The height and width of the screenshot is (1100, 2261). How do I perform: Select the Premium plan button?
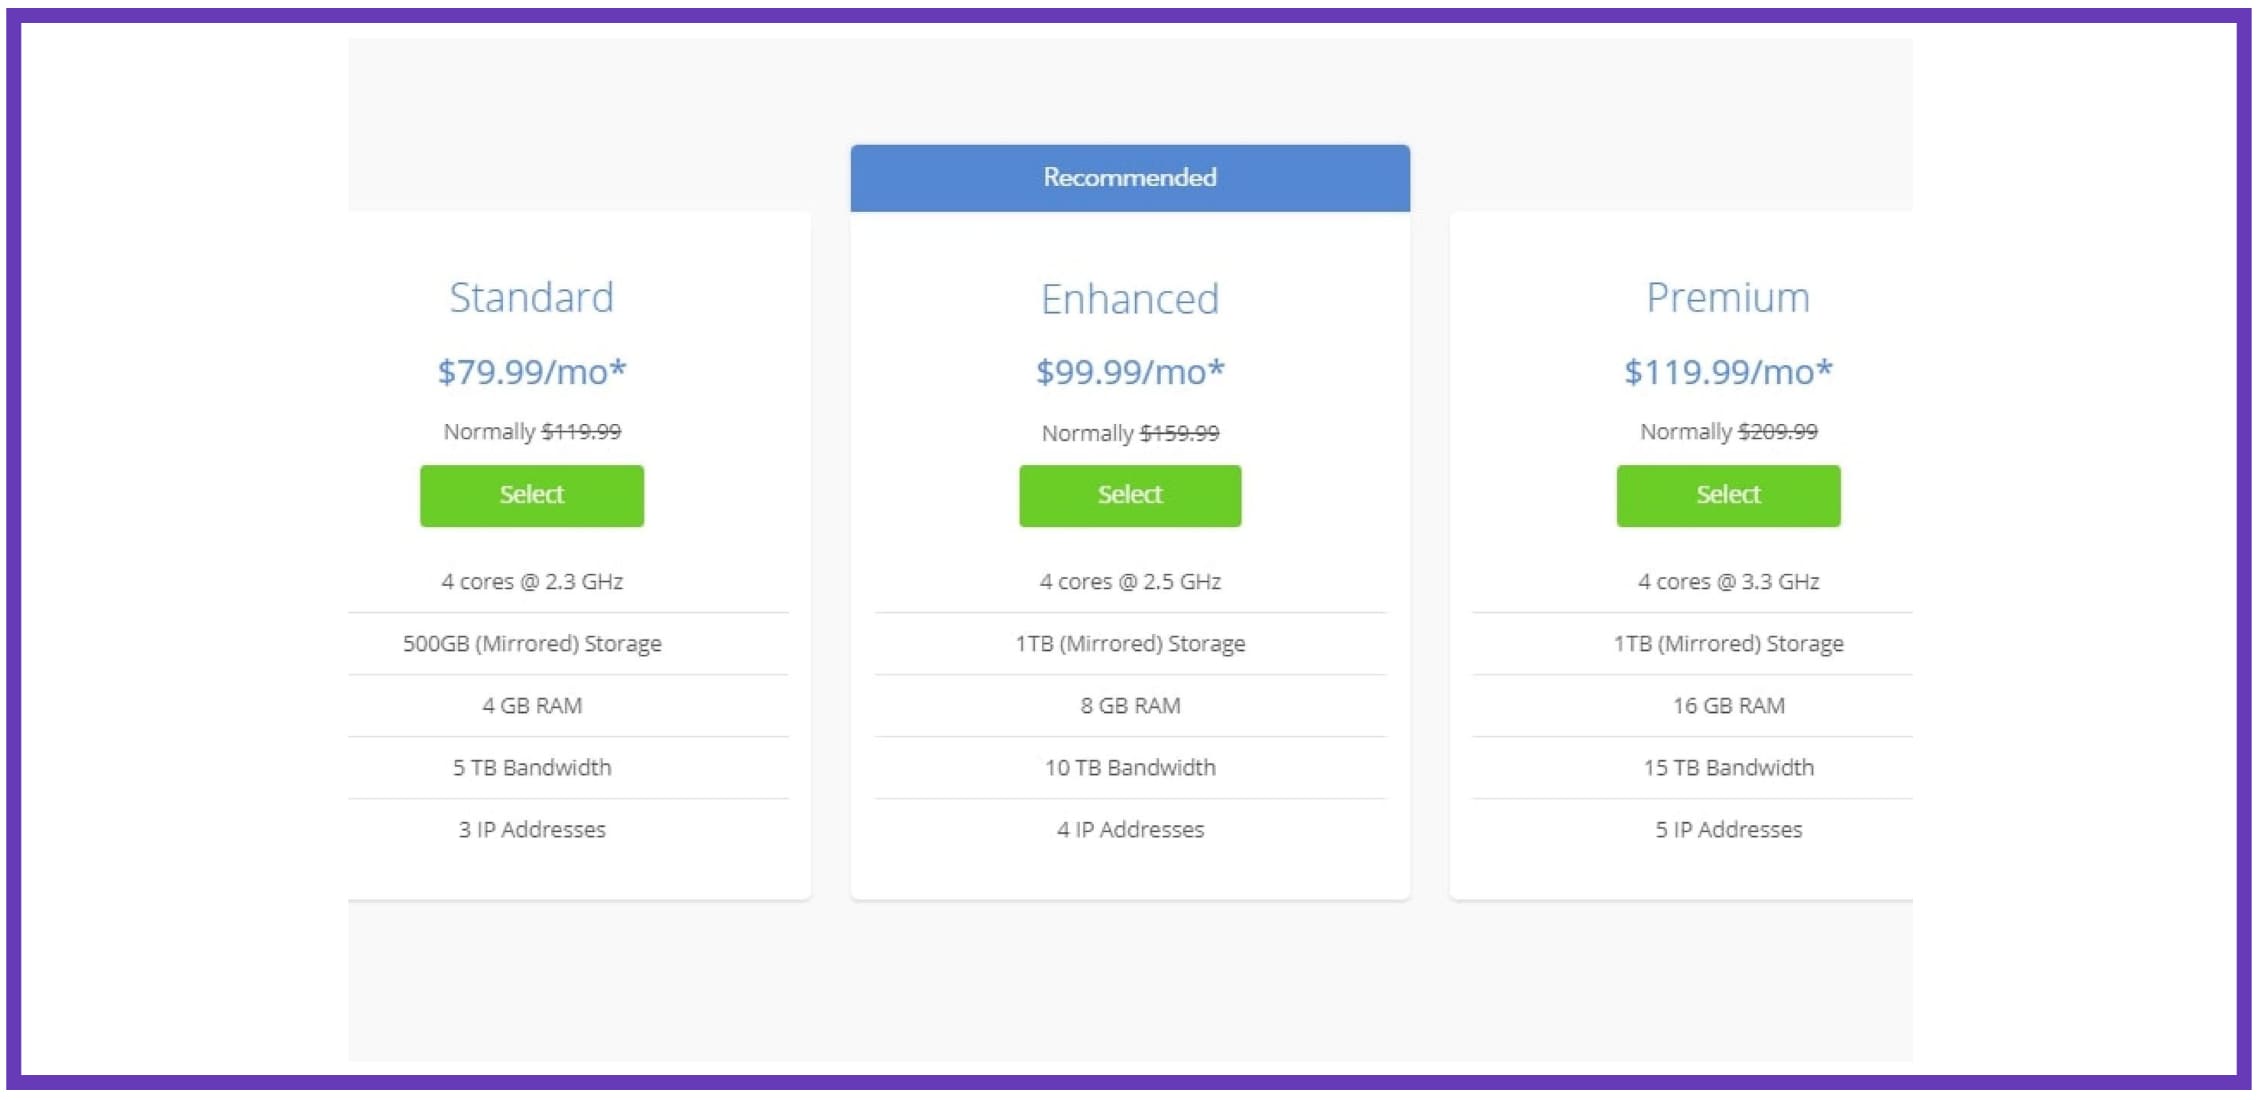click(x=1728, y=495)
